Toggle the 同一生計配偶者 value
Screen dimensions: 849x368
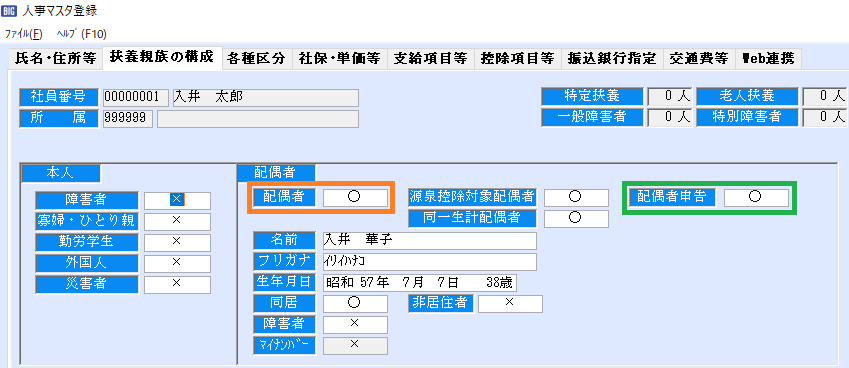(576, 219)
